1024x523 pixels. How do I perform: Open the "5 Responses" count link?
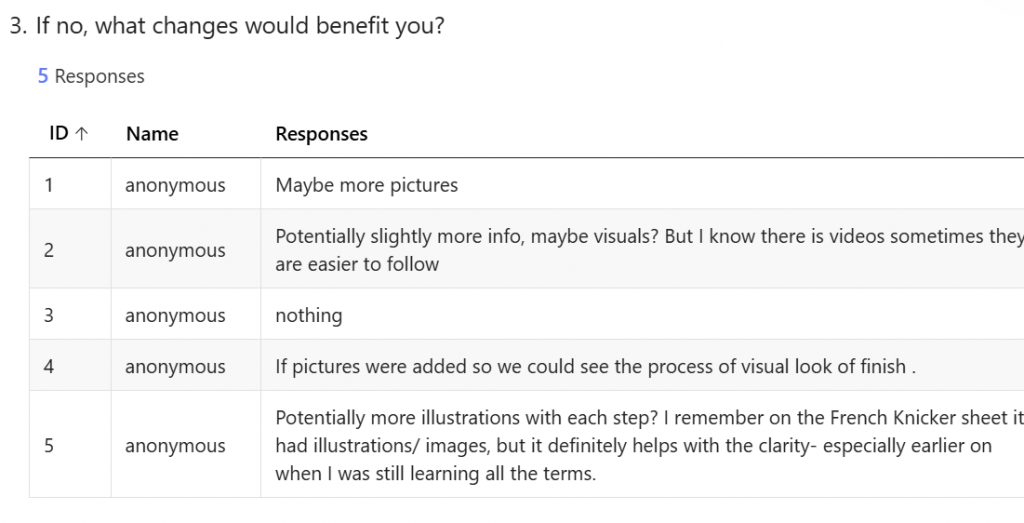coord(91,76)
